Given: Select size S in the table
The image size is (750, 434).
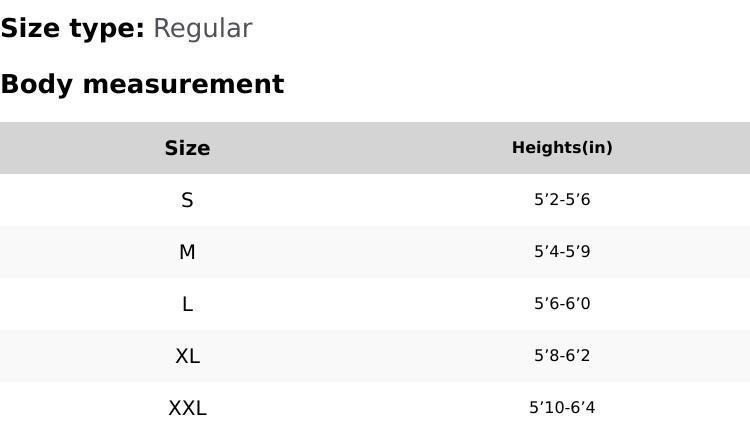Looking at the screenshot, I should (x=187, y=200).
